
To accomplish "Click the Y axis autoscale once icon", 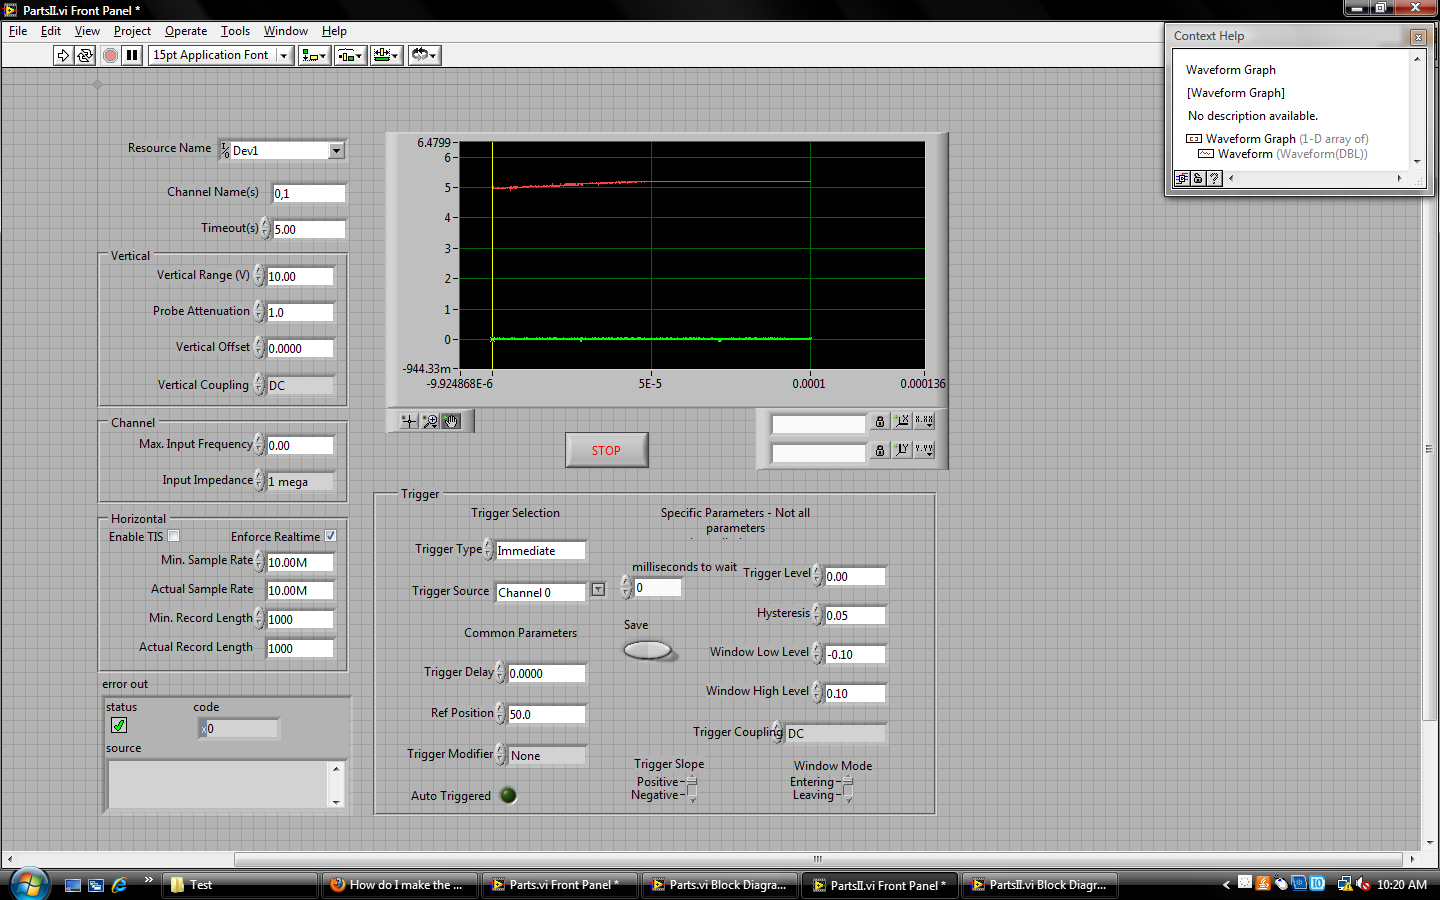I will click(902, 451).
